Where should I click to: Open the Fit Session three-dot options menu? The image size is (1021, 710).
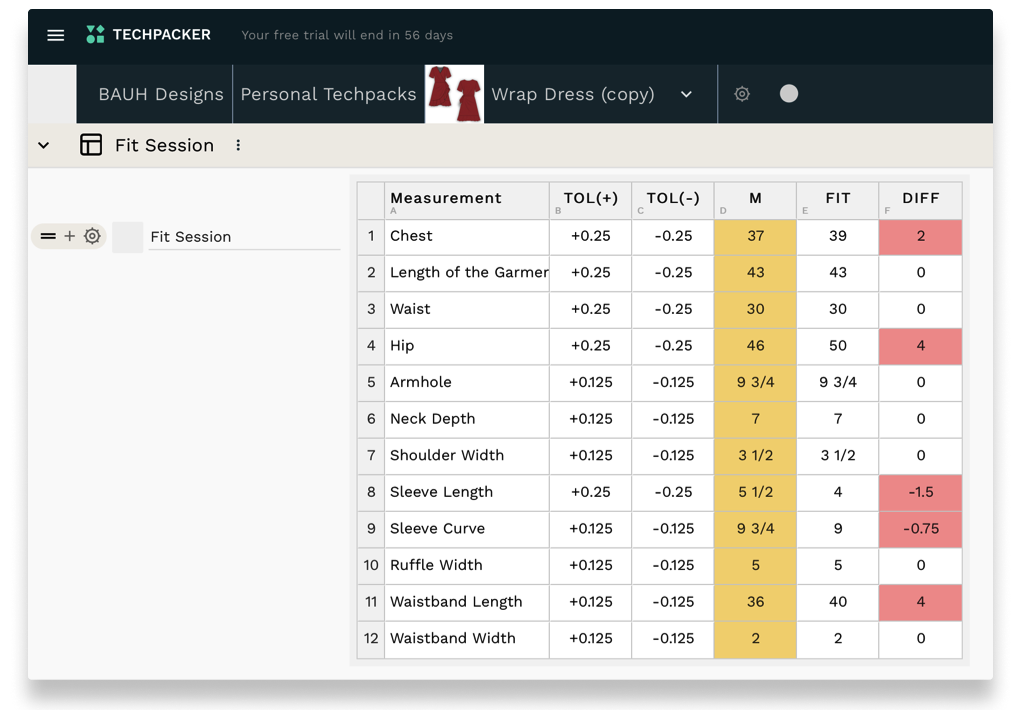point(238,145)
